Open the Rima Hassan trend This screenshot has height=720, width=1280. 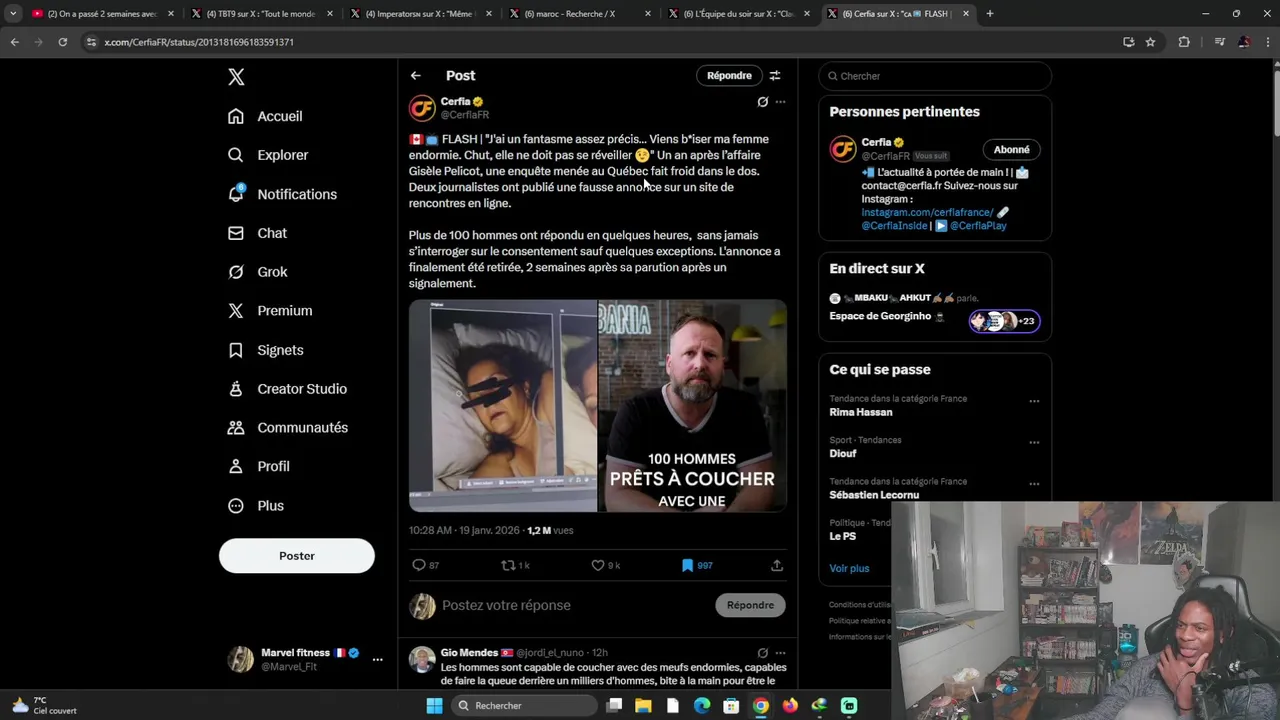(861, 412)
